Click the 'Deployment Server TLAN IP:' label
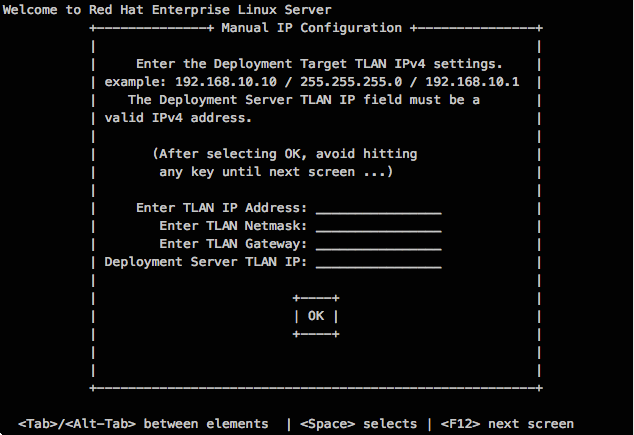 coord(205,262)
